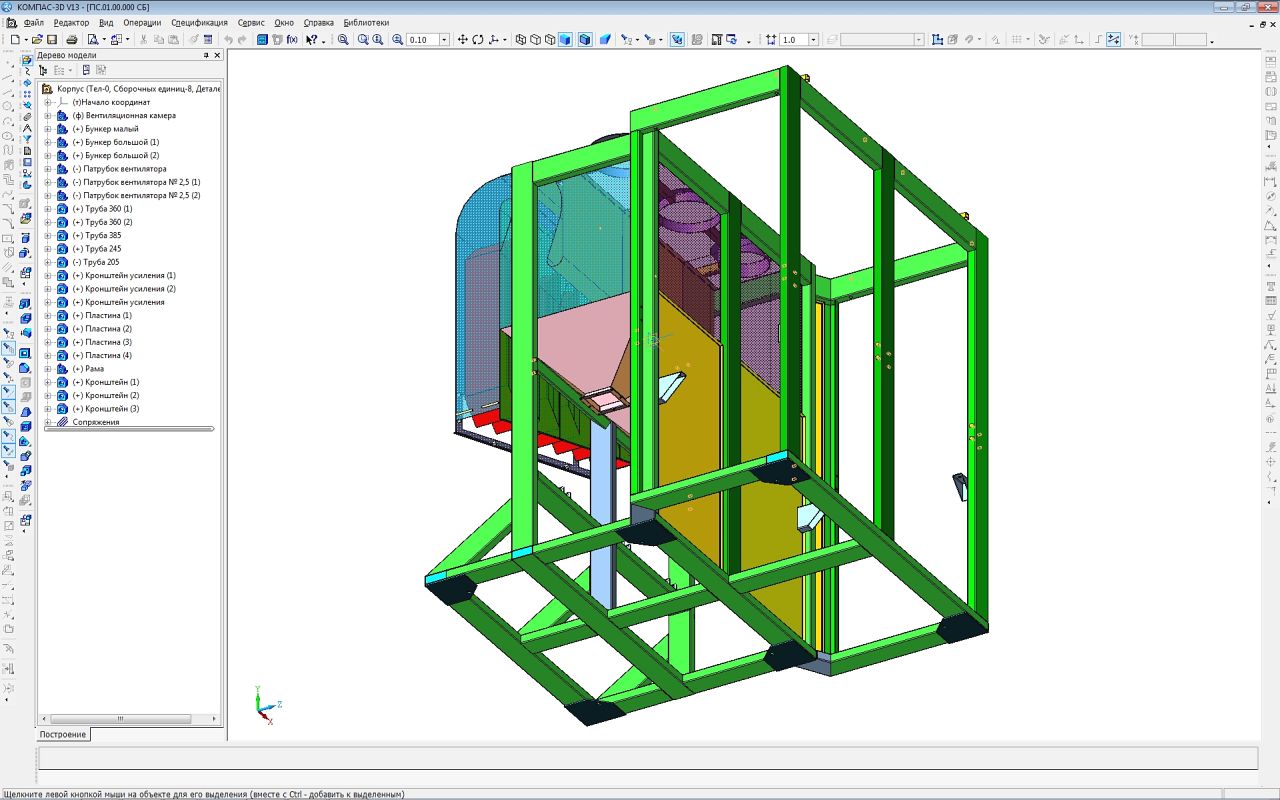Select the Pan view tool
The image size is (1280, 800).
(462, 40)
